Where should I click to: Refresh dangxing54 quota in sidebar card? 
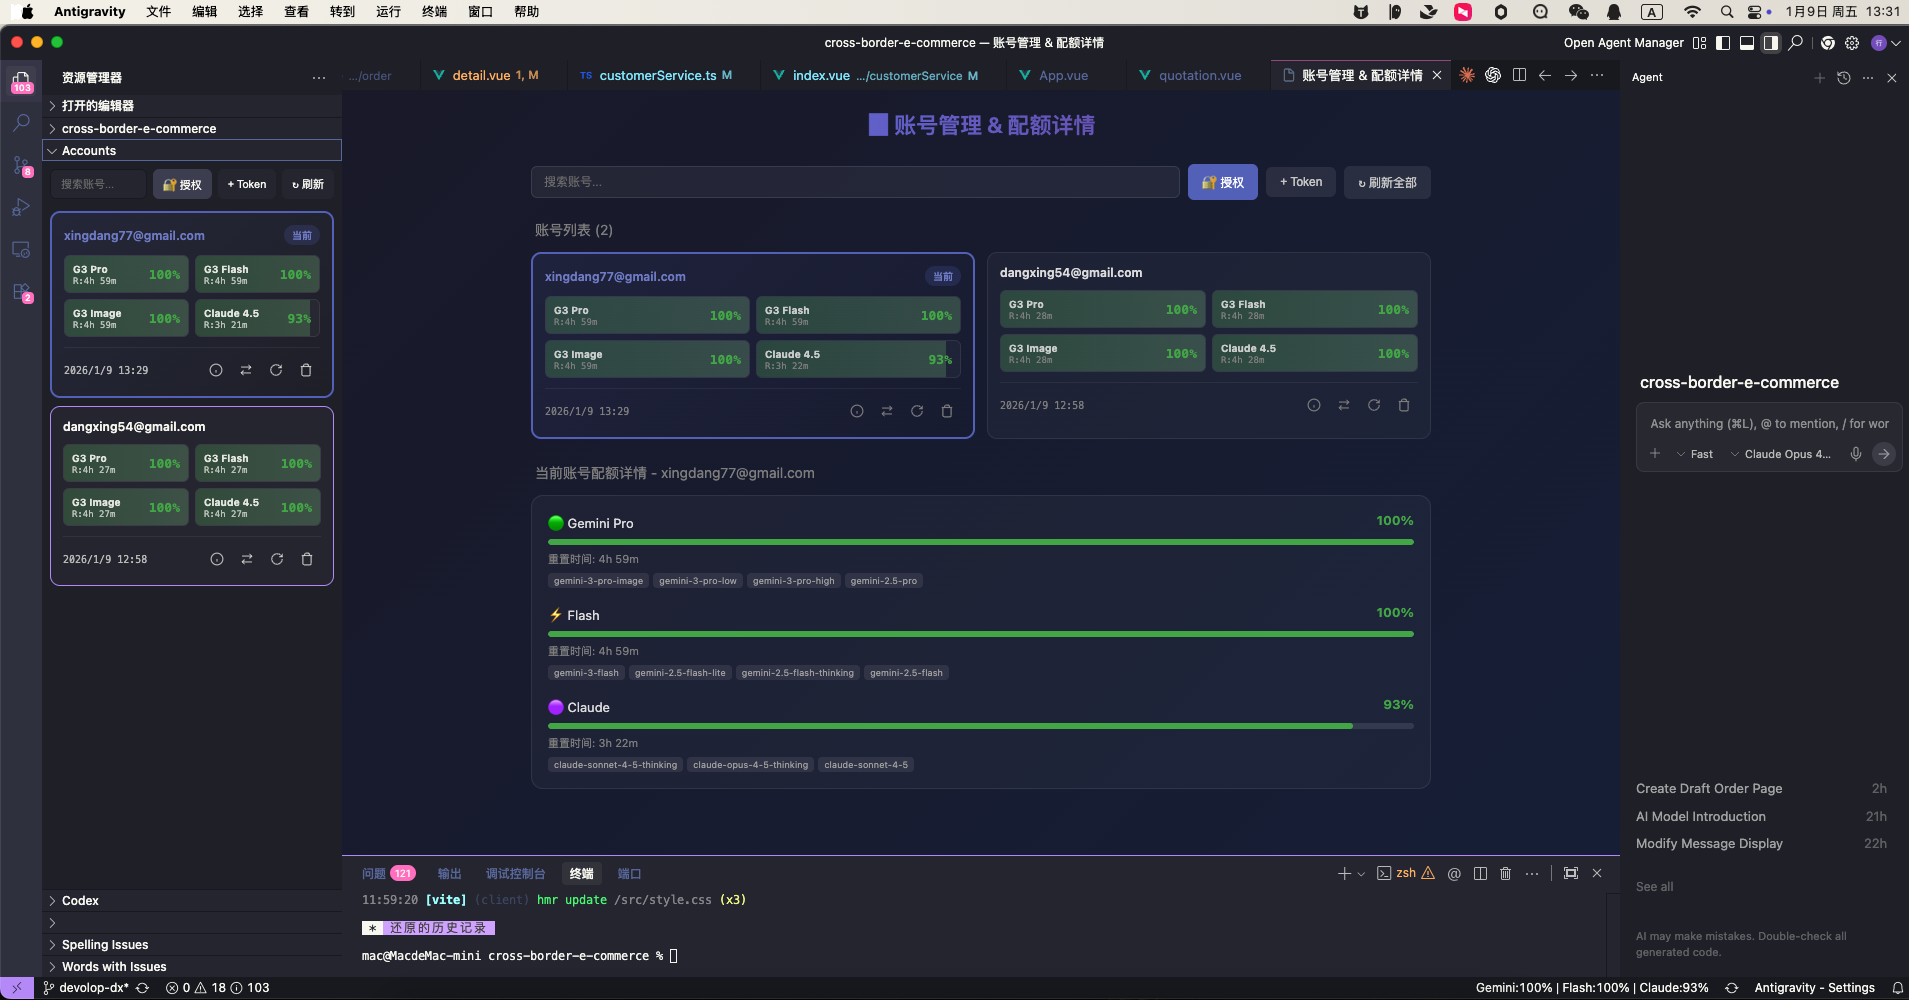(x=277, y=559)
